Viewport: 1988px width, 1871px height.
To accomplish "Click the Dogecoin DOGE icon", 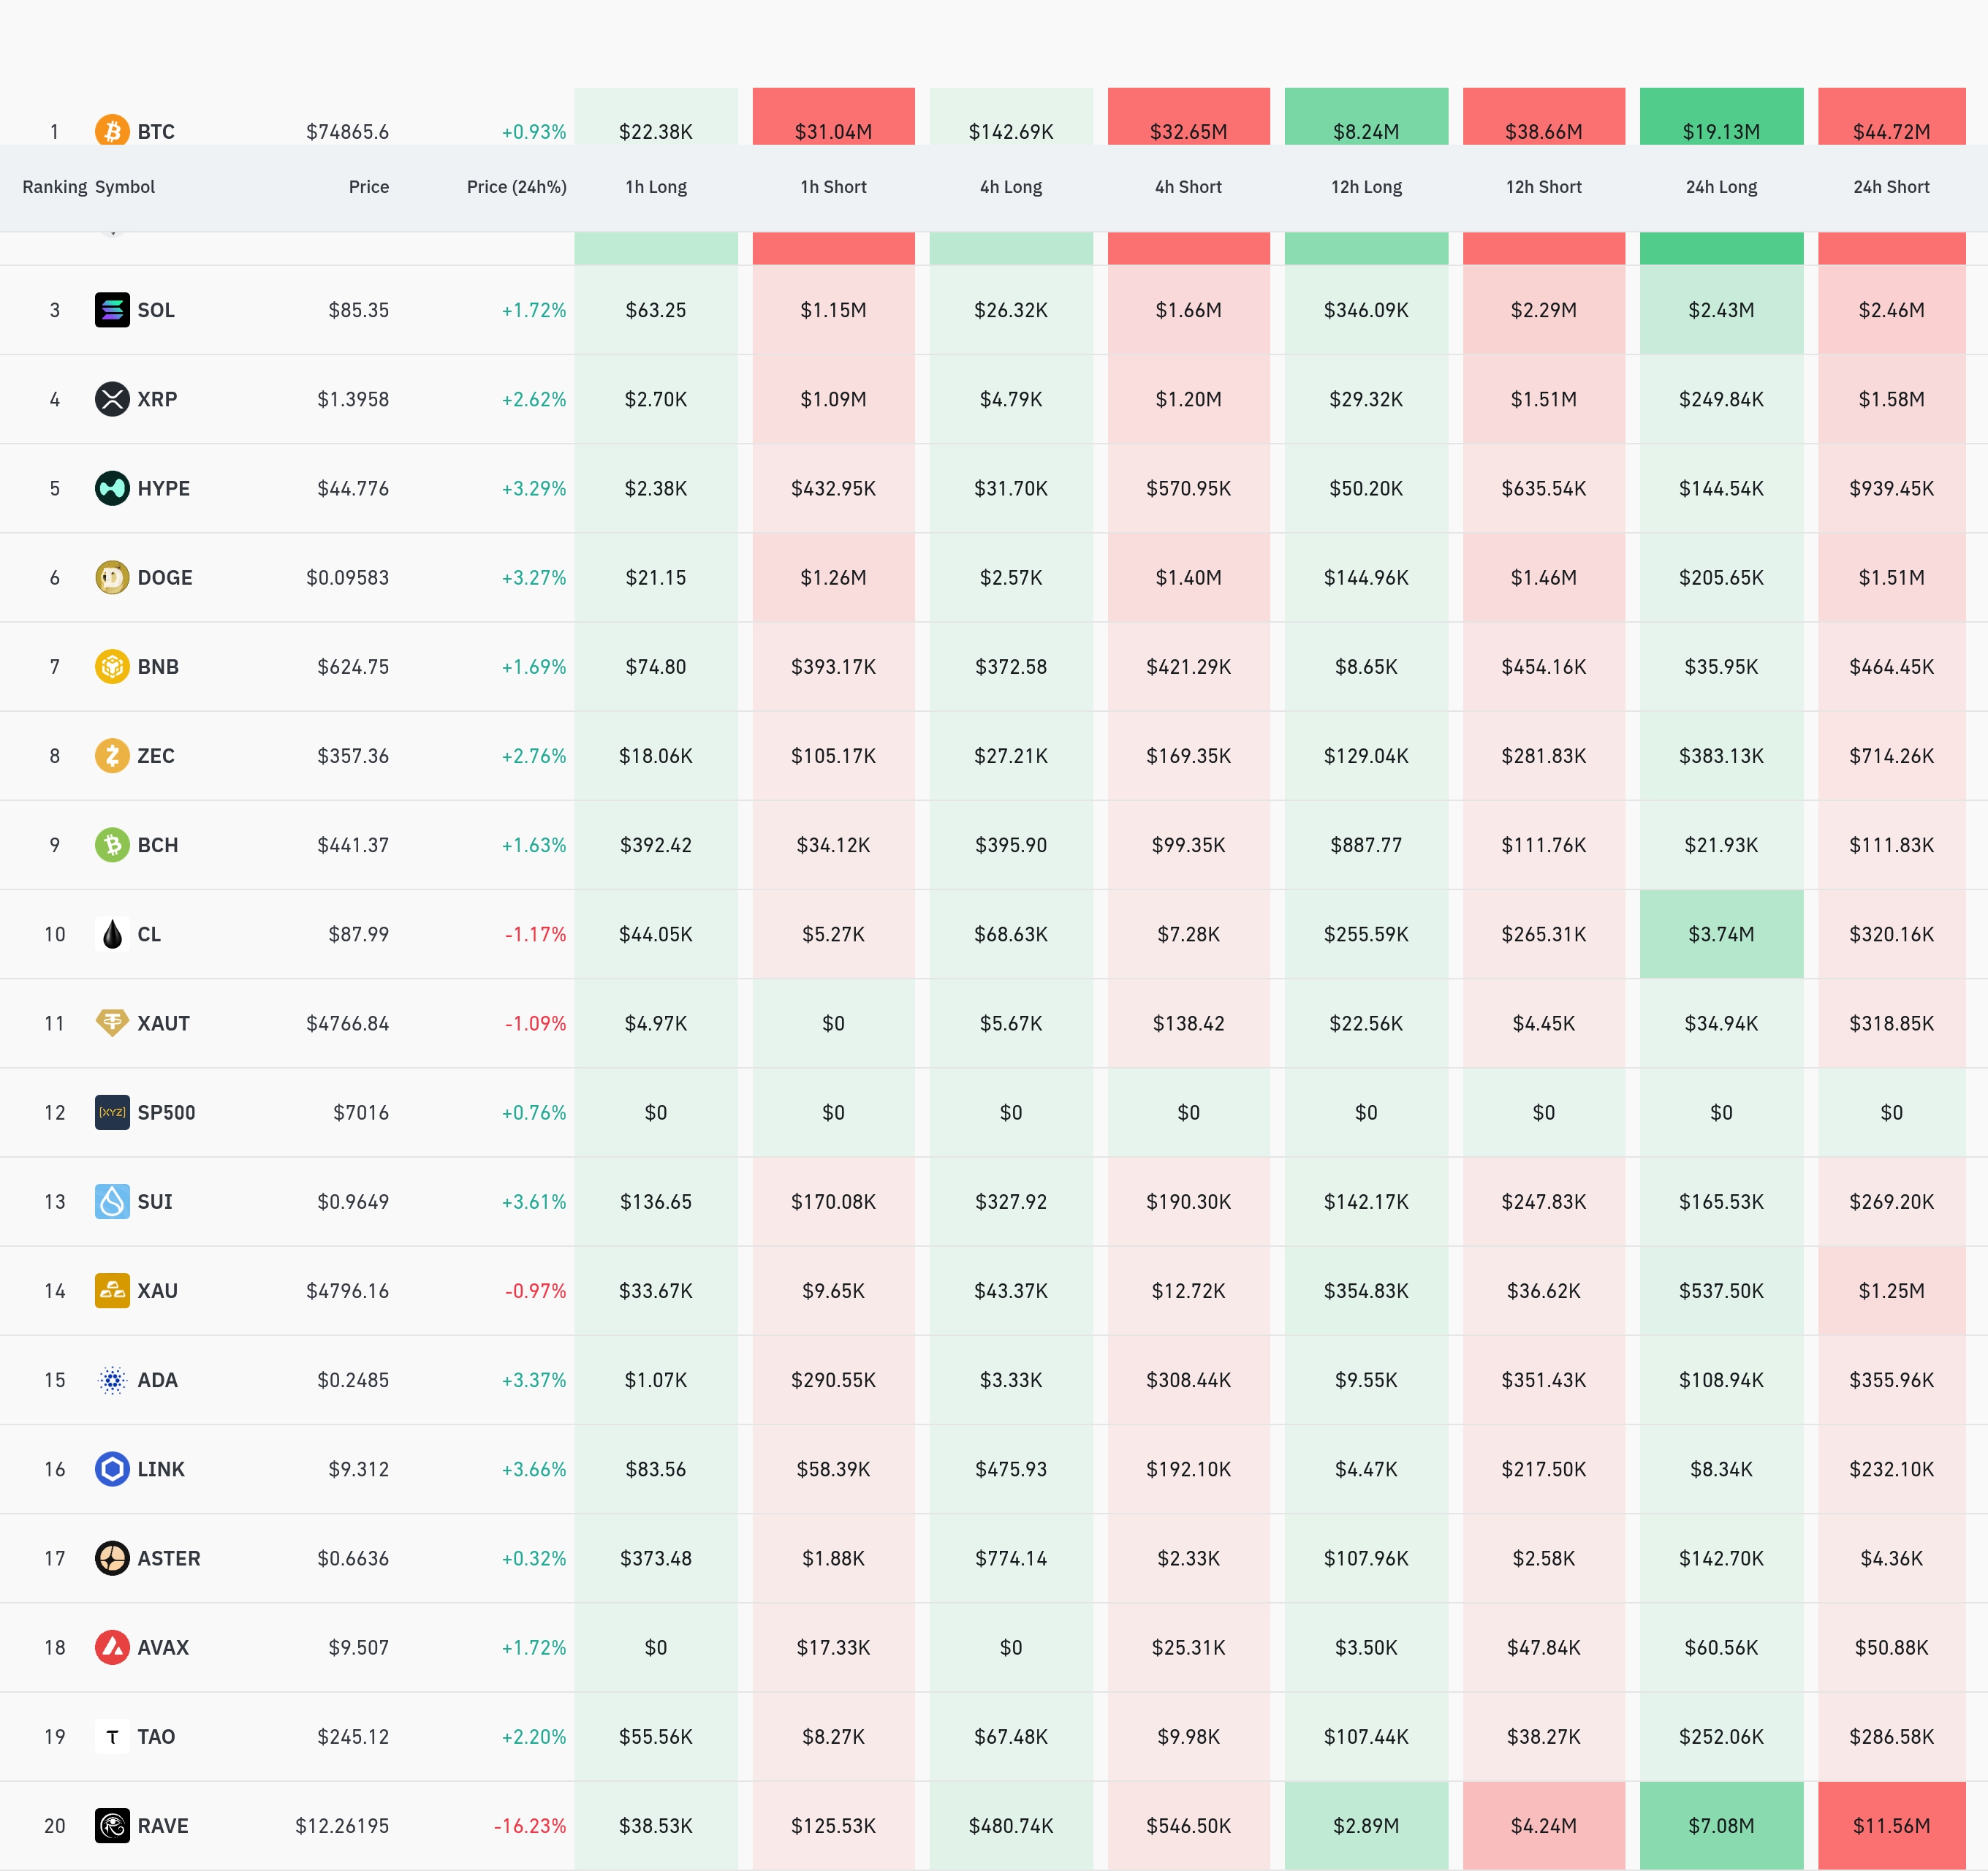I will (112, 577).
